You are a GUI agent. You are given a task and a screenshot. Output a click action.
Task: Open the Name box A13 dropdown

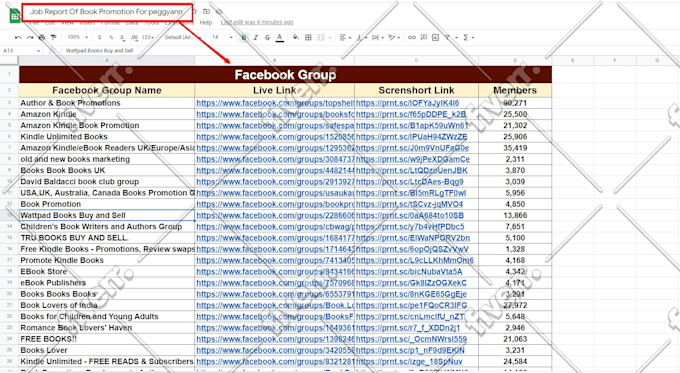pos(39,51)
